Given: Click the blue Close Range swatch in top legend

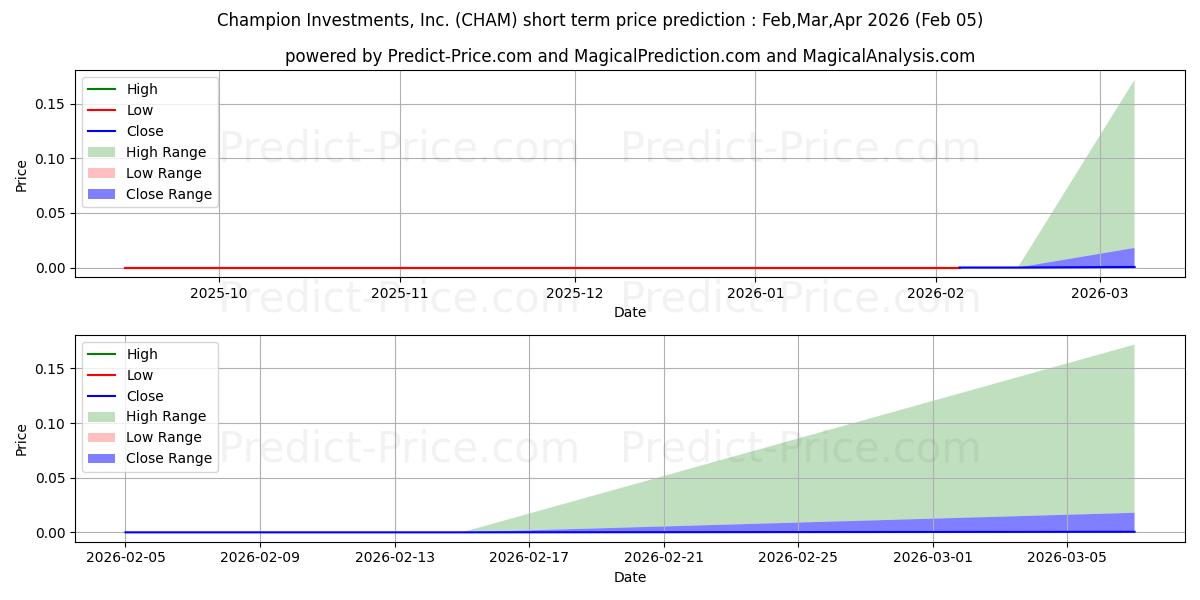Looking at the screenshot, I should [102, 194].
